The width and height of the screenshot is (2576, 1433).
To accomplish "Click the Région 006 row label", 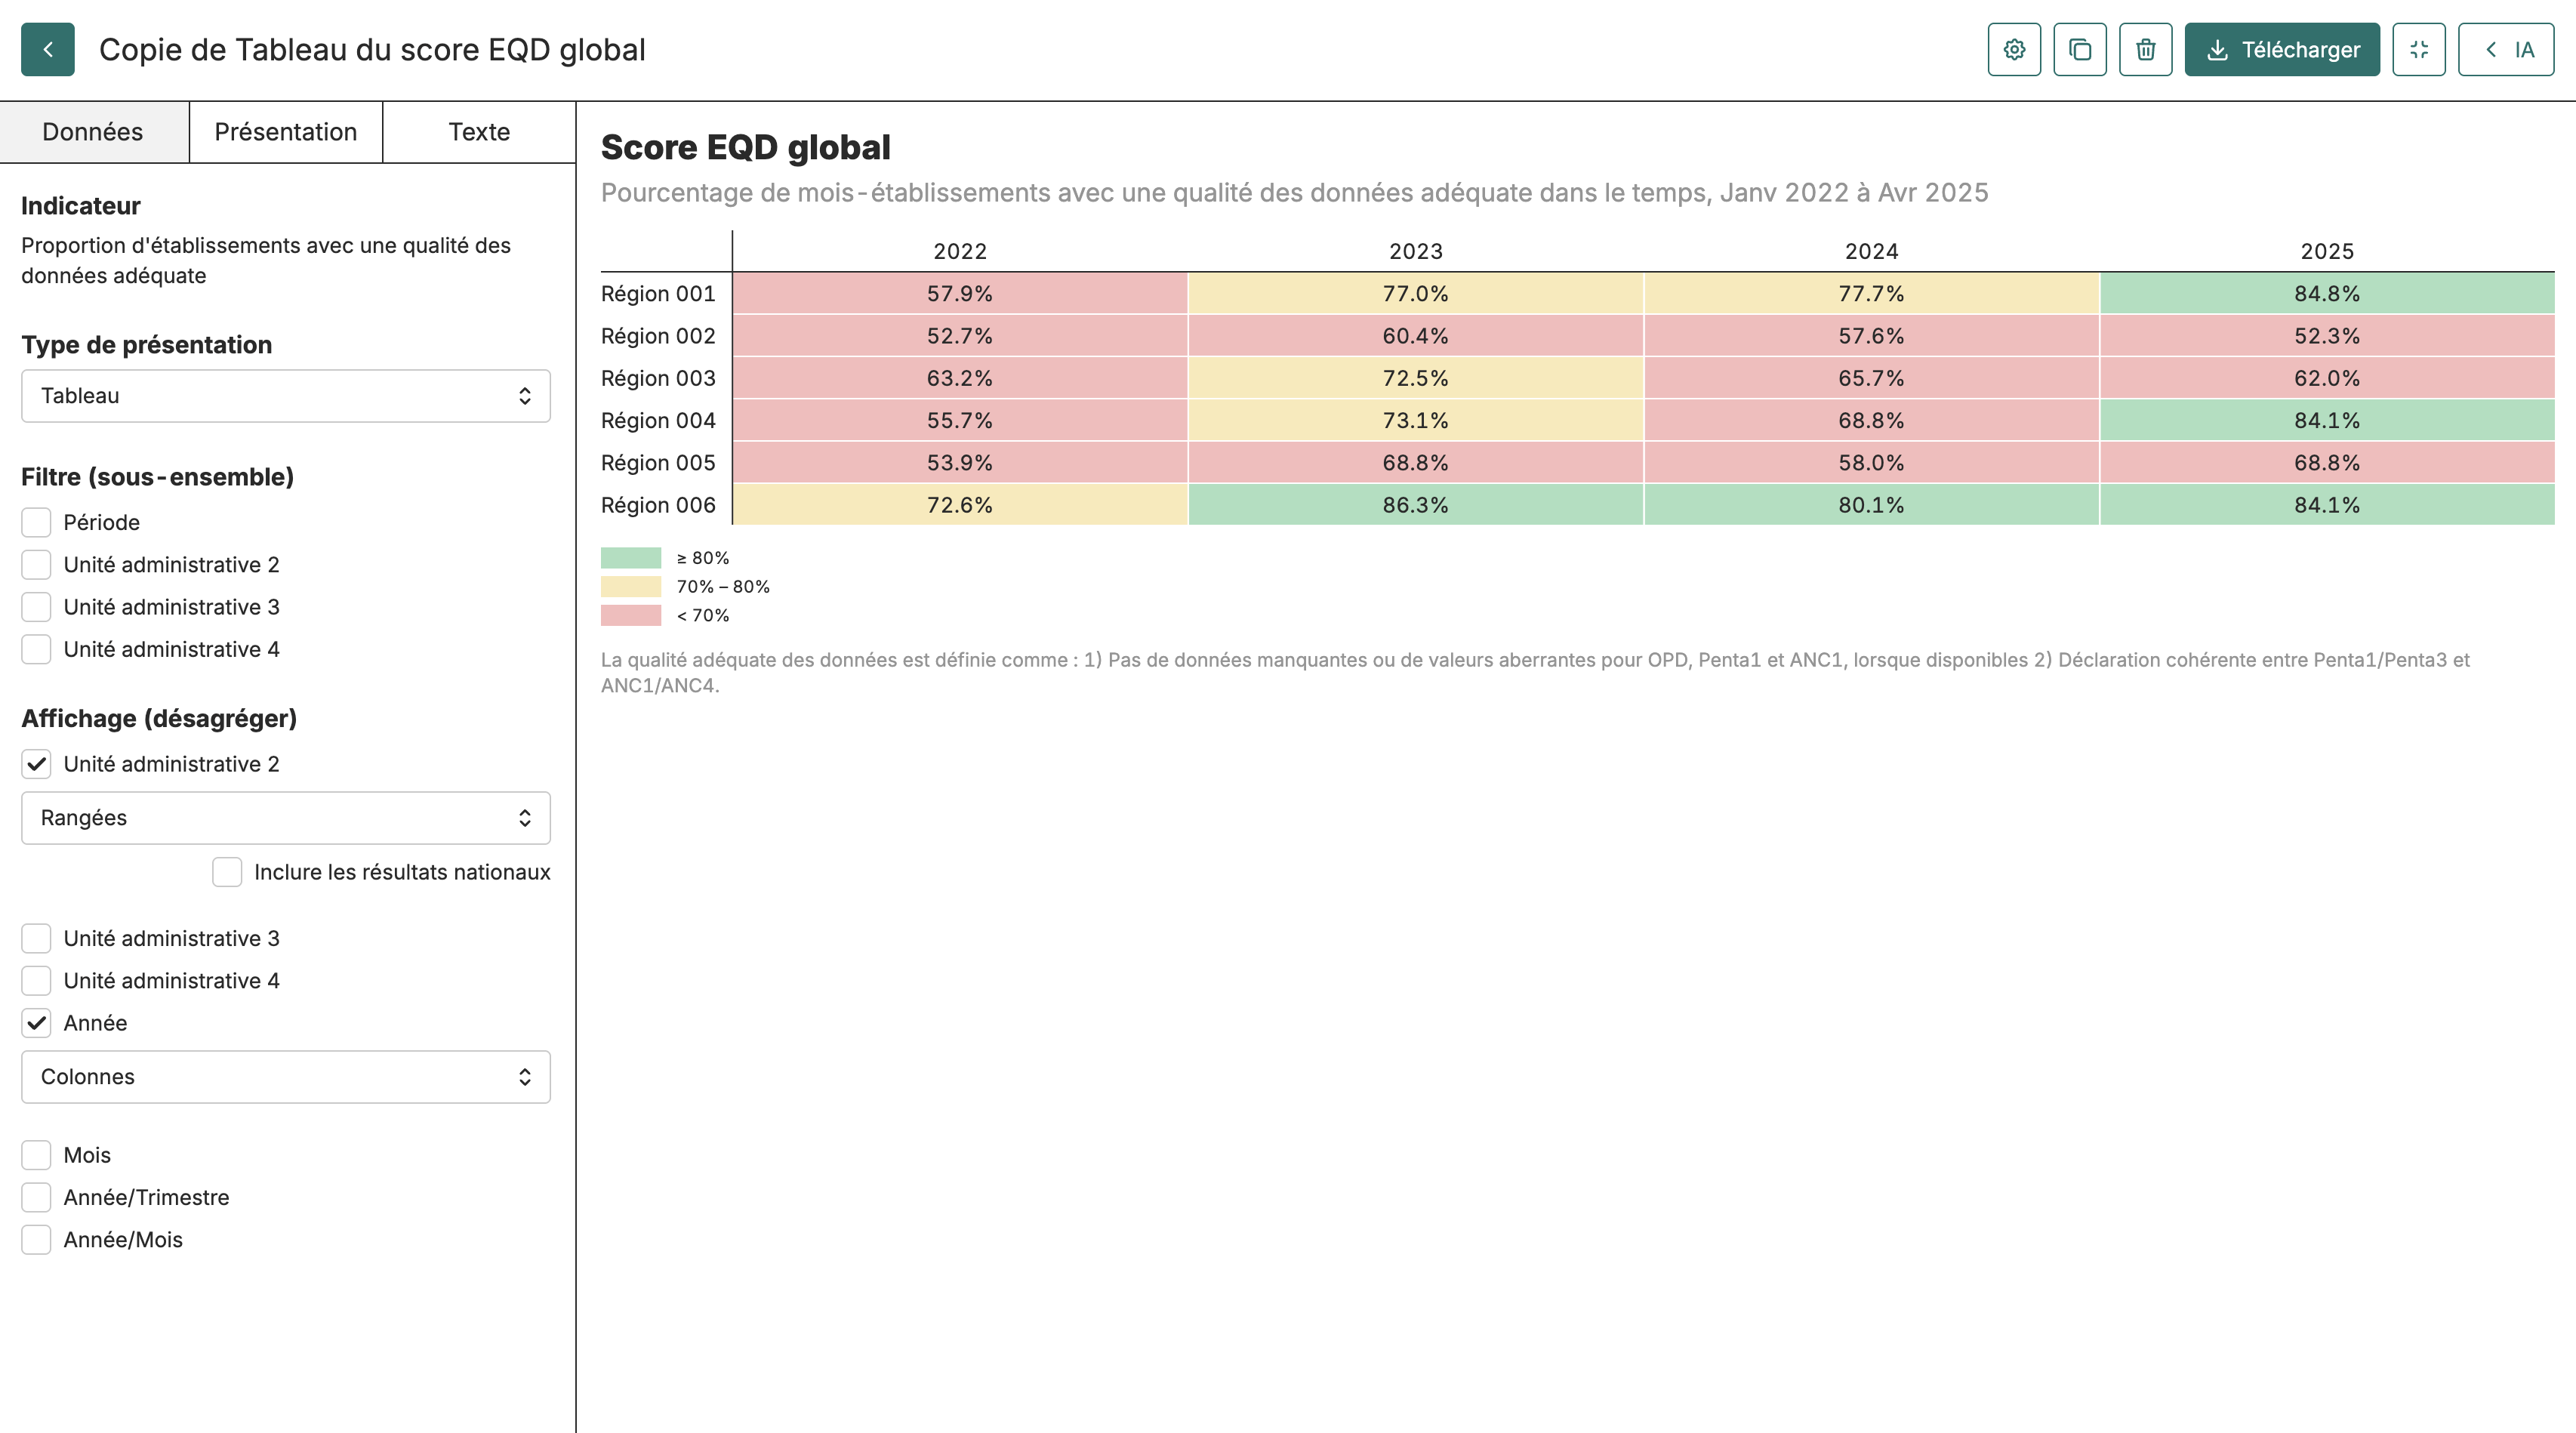I will point(658,505).
